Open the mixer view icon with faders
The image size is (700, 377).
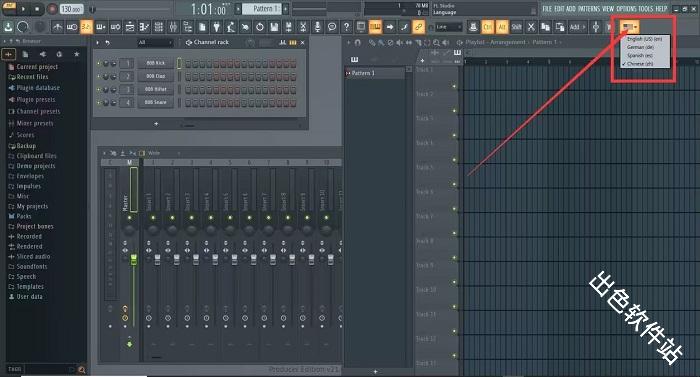click(x=173, y=27)
